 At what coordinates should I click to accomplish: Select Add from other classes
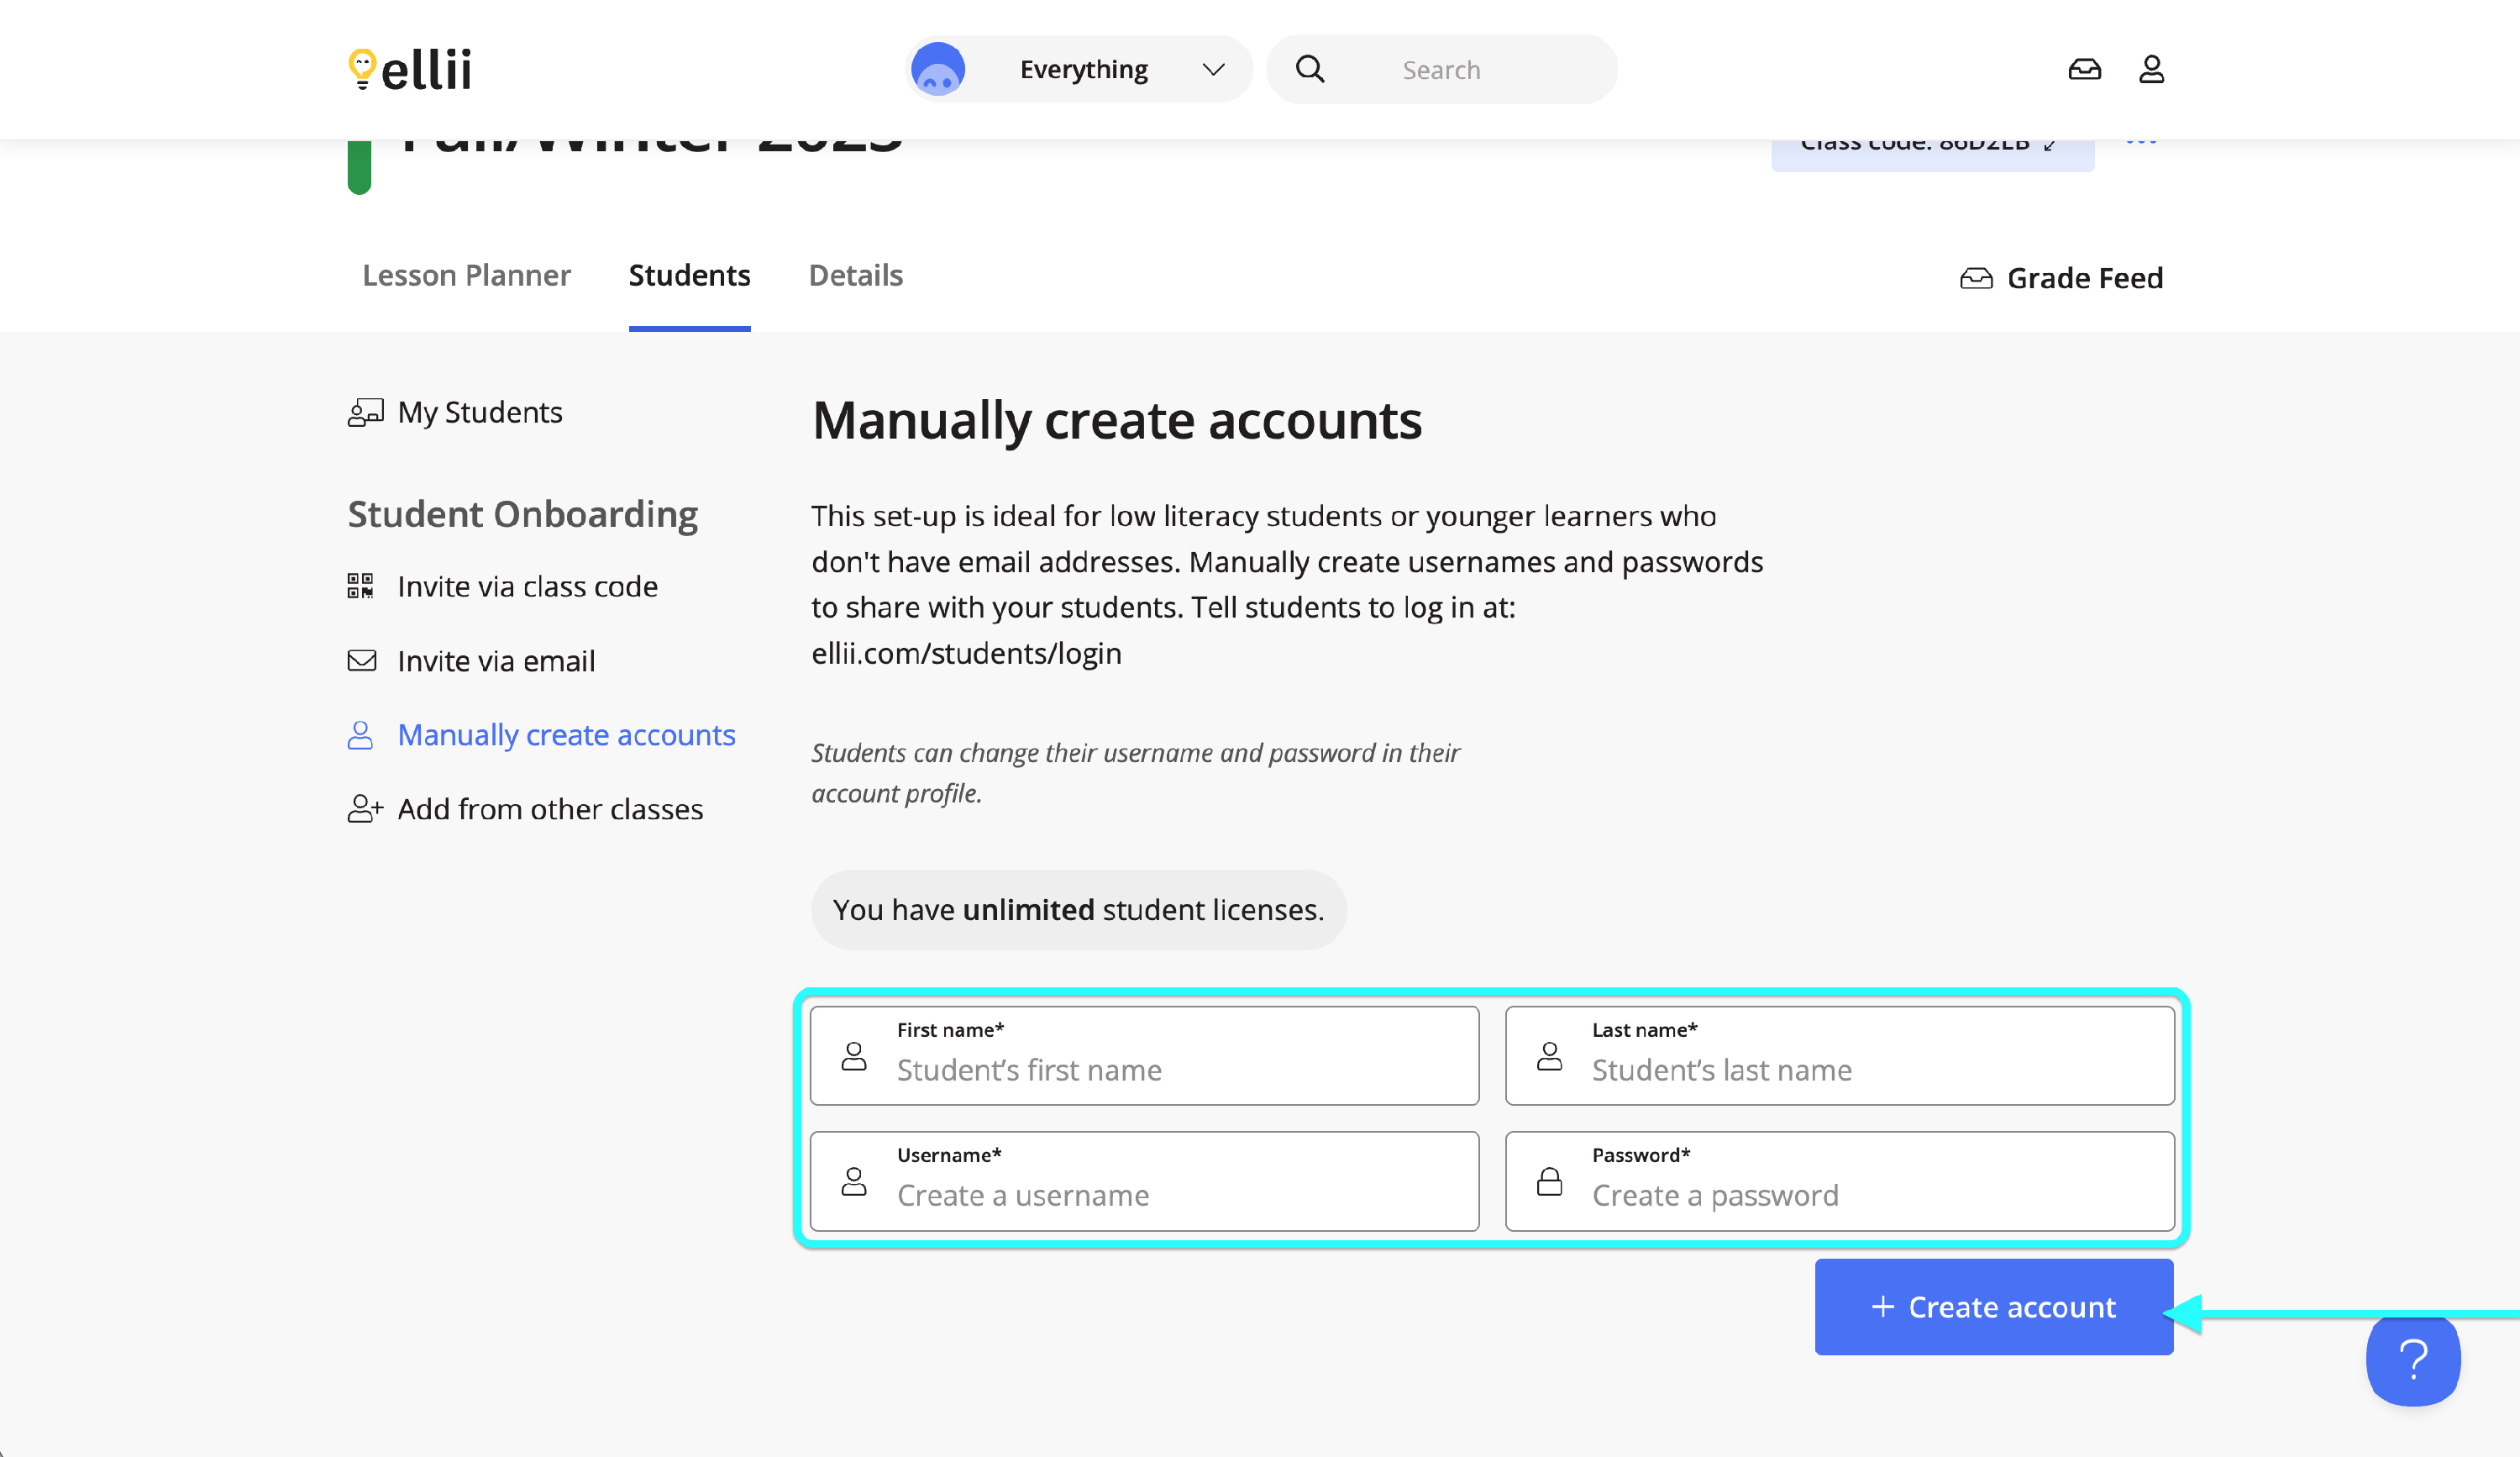(x=550, y=809)
